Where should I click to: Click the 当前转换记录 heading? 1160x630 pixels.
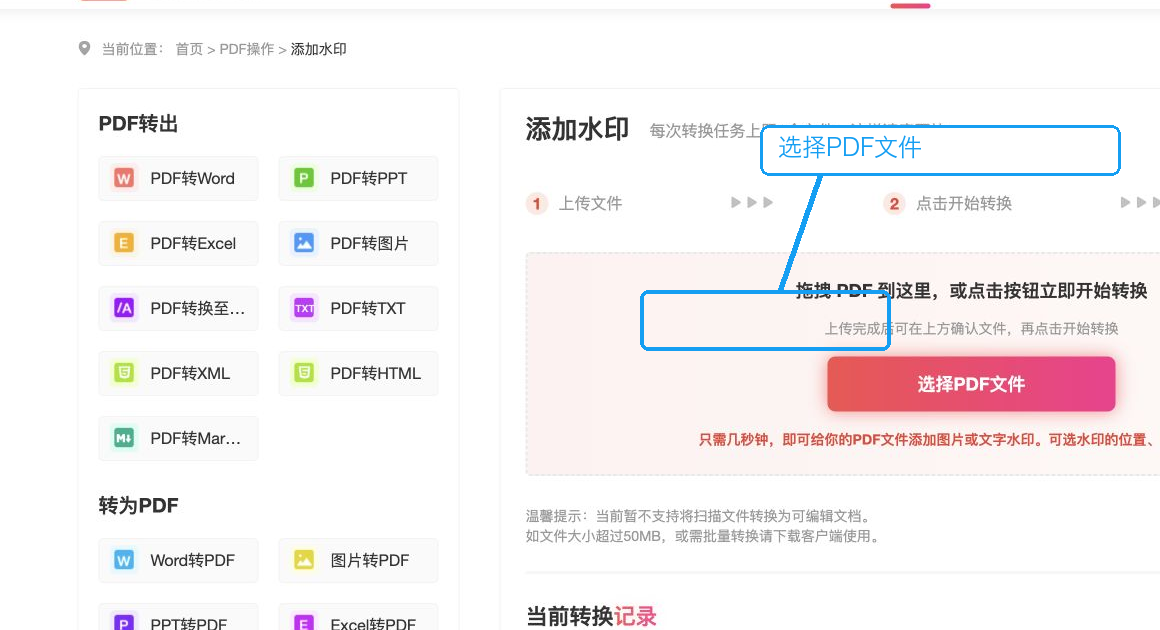click(x=591, y=616)
